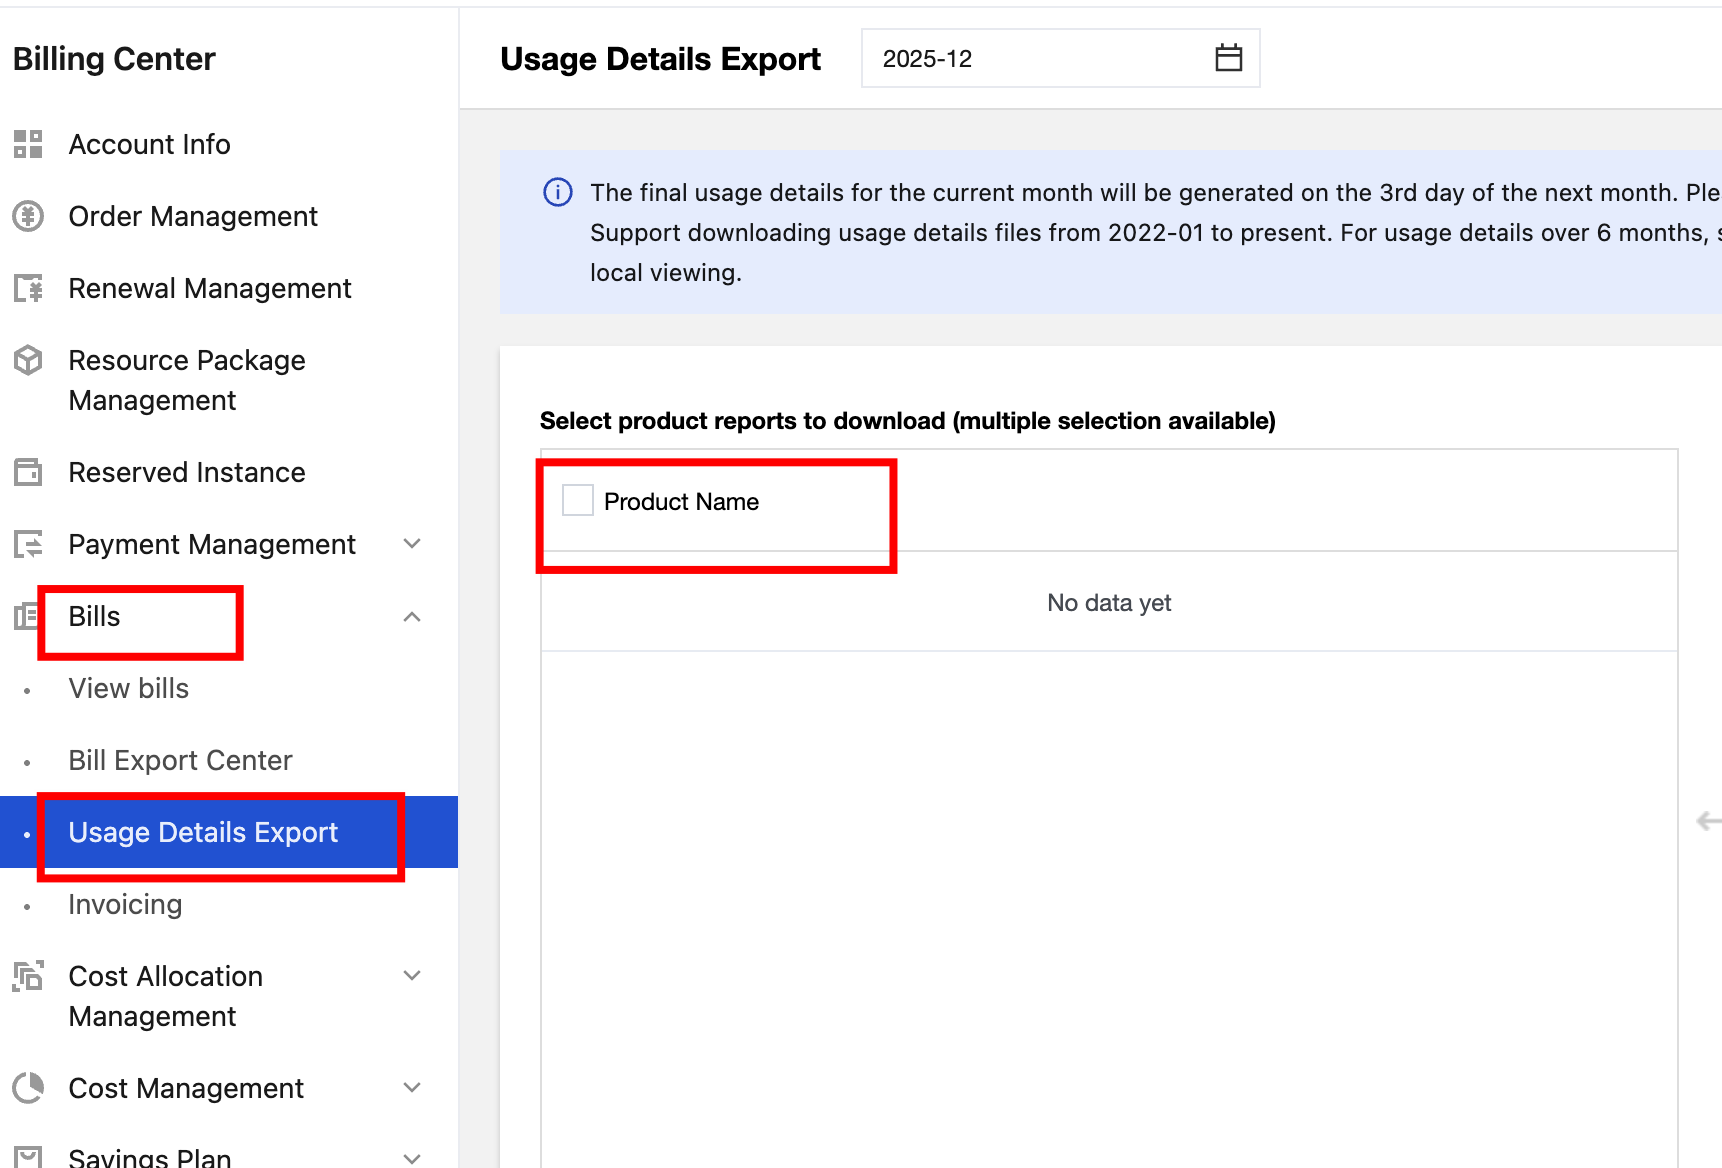Open the Invoicing page
This screenshot has height=1168, width=1722.
tap(125, 905)
